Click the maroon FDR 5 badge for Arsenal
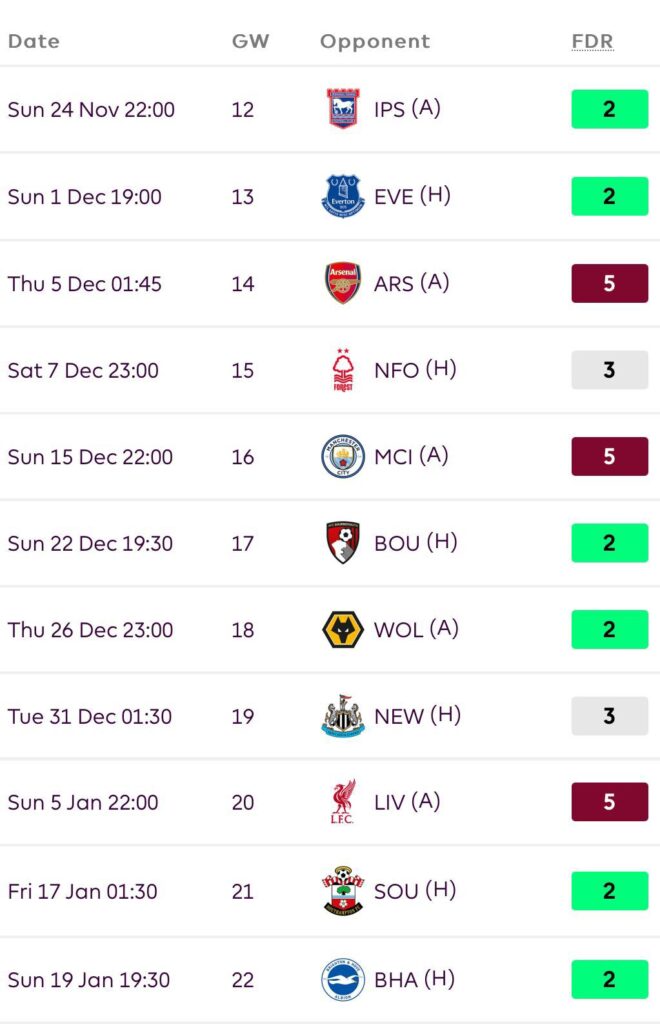Image resolution: width=660 pixels, height=1024 pixels. [609, 283]
